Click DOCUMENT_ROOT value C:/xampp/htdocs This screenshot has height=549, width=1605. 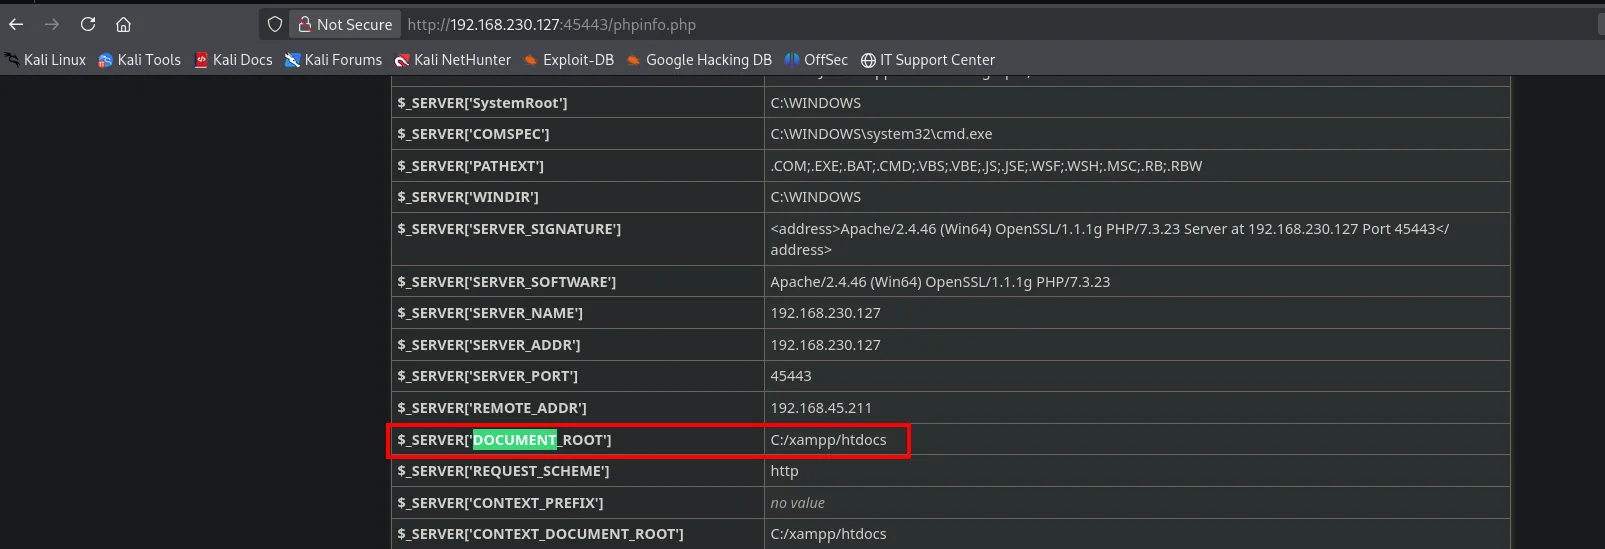click(x=828, y=440)
